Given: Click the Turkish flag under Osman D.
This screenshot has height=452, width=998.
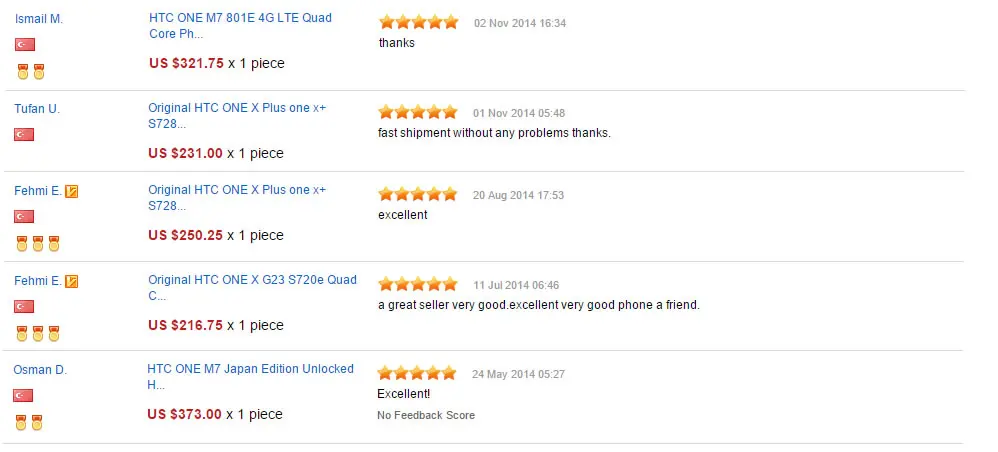Looking at the screenshot, I should click(23, 395).
